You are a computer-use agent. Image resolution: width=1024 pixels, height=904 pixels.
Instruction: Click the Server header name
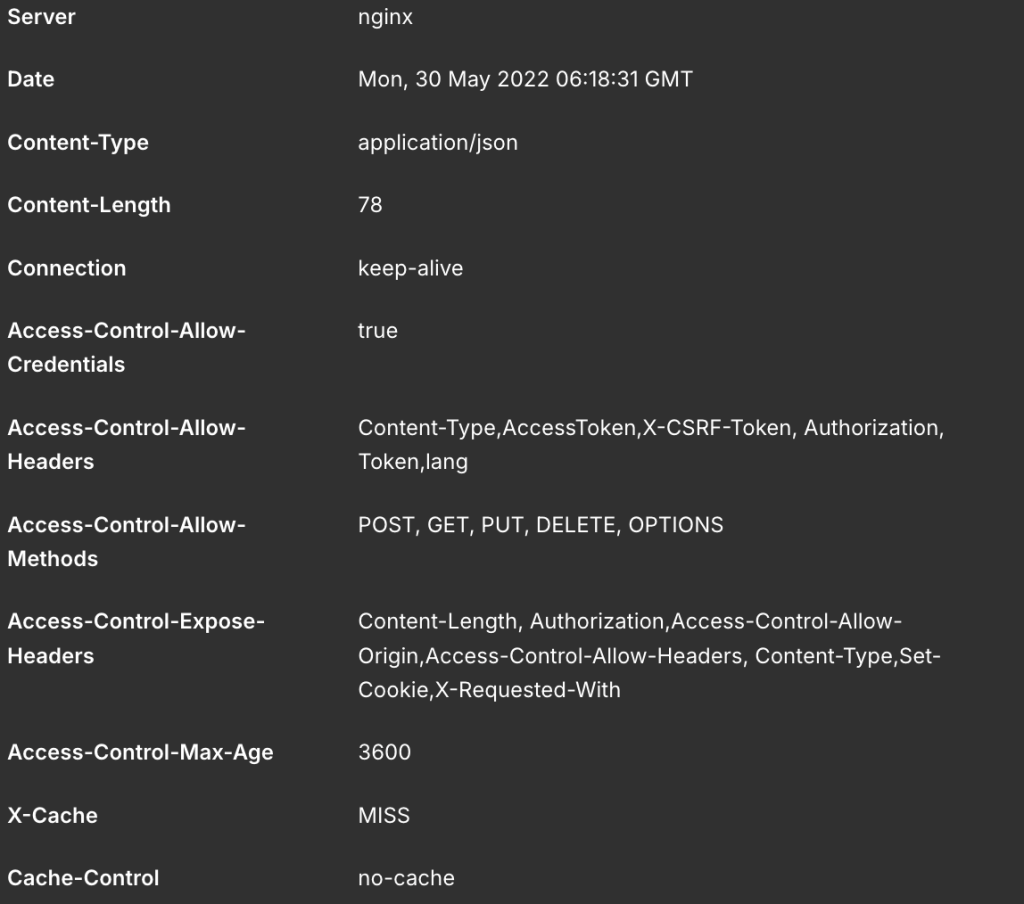(x=41, y=17)
